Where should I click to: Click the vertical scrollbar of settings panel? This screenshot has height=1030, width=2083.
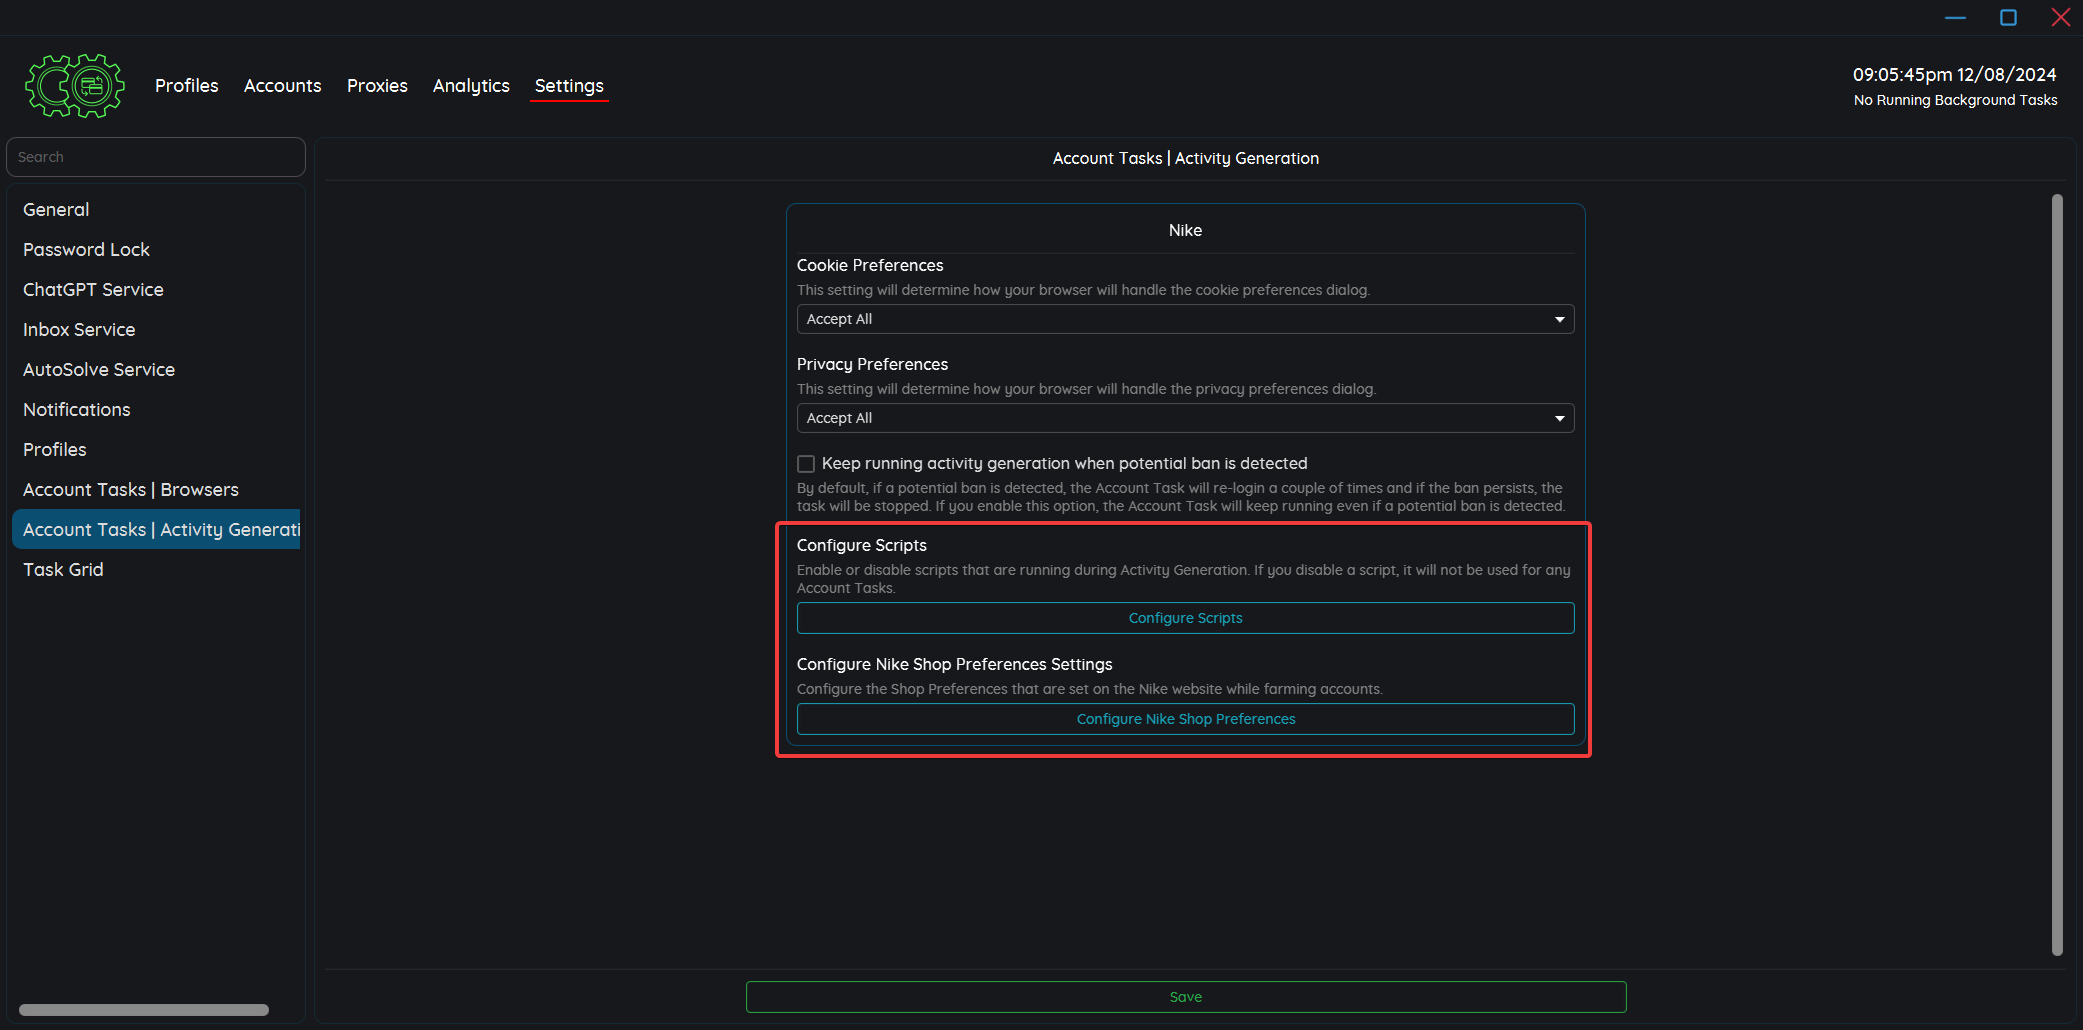tap(2057, 575)
